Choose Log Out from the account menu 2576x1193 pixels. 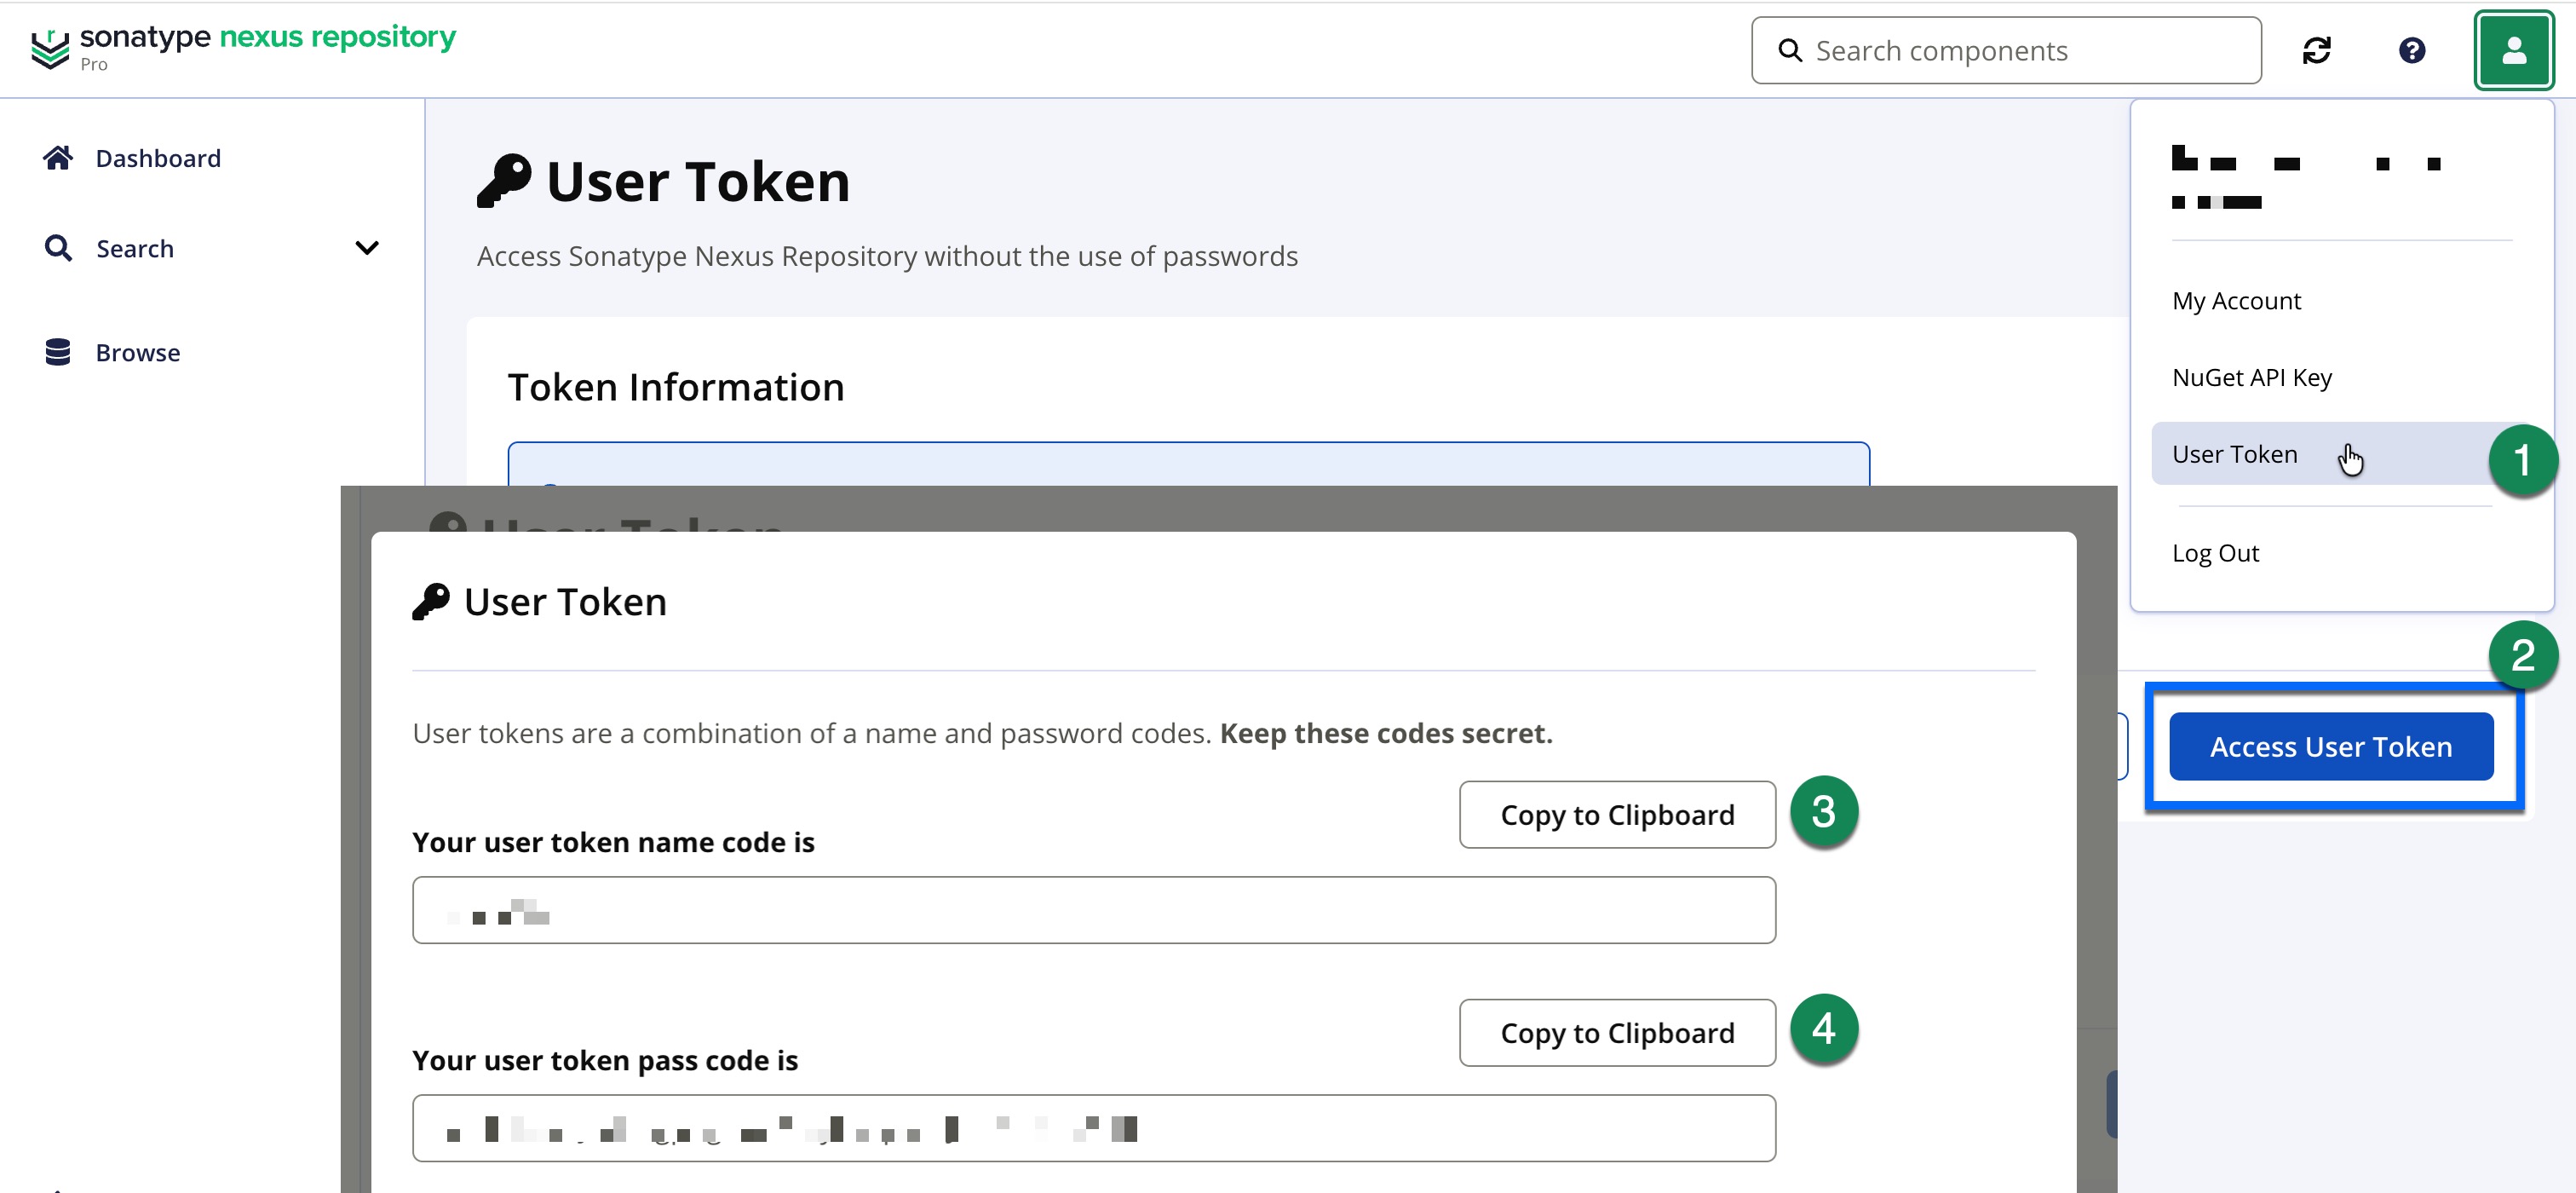coord(2215,551)
